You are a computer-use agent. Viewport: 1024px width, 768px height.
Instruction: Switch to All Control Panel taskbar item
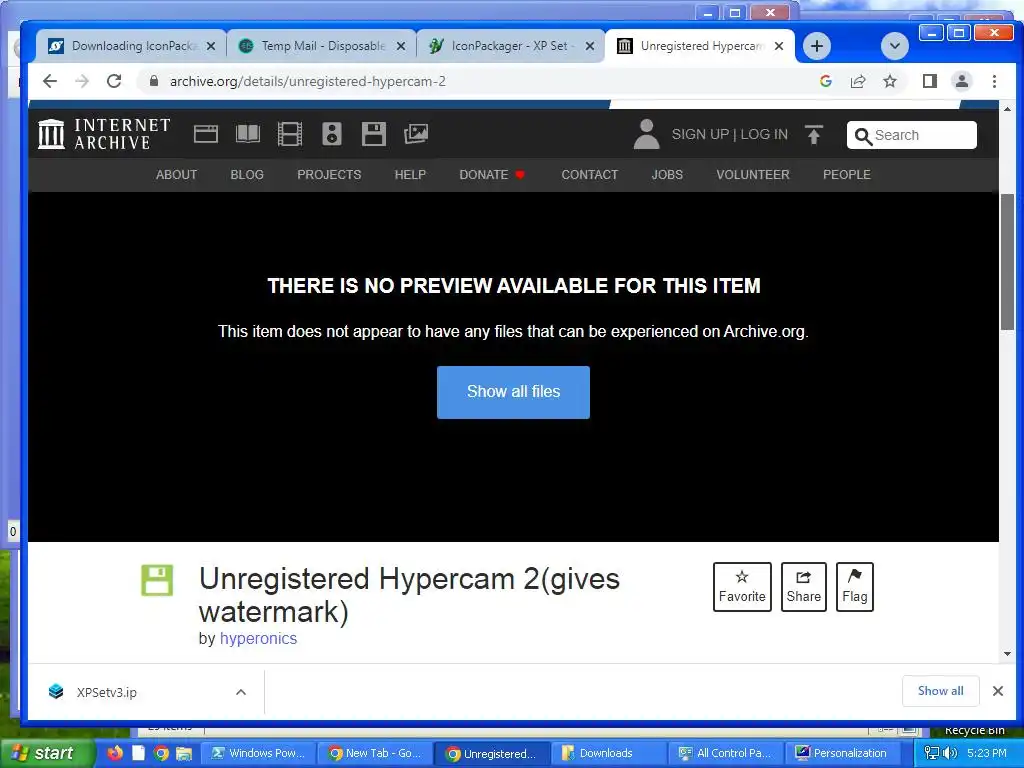(726, 753)
